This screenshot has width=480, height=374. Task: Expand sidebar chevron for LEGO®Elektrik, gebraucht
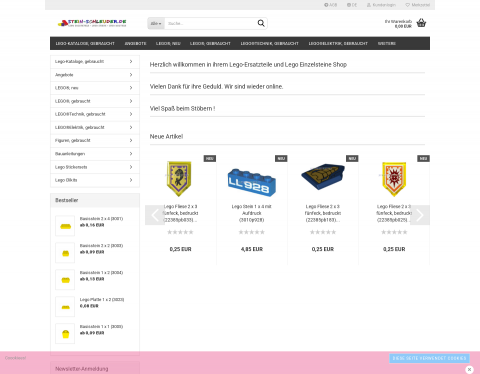pos(131,127)
